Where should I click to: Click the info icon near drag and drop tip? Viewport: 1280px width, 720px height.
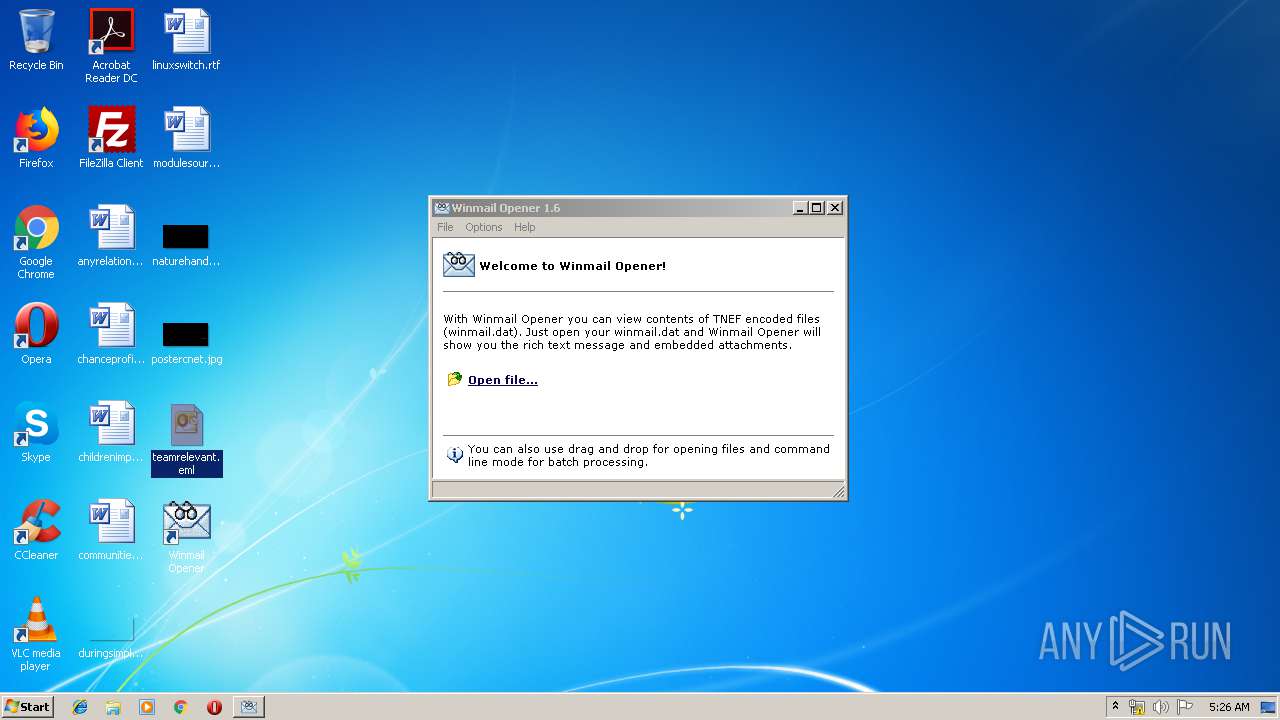coord(455,455)
